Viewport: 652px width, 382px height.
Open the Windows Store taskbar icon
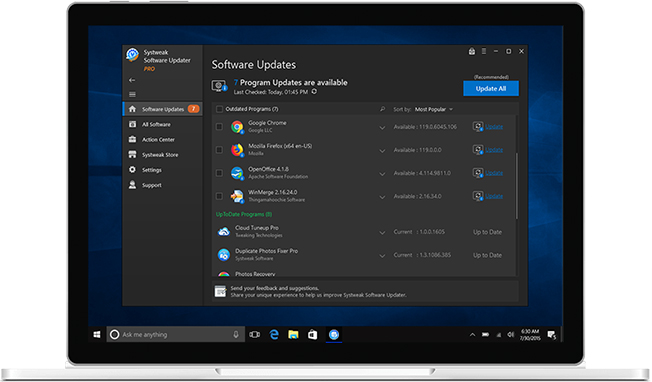(x=313, y=335)
